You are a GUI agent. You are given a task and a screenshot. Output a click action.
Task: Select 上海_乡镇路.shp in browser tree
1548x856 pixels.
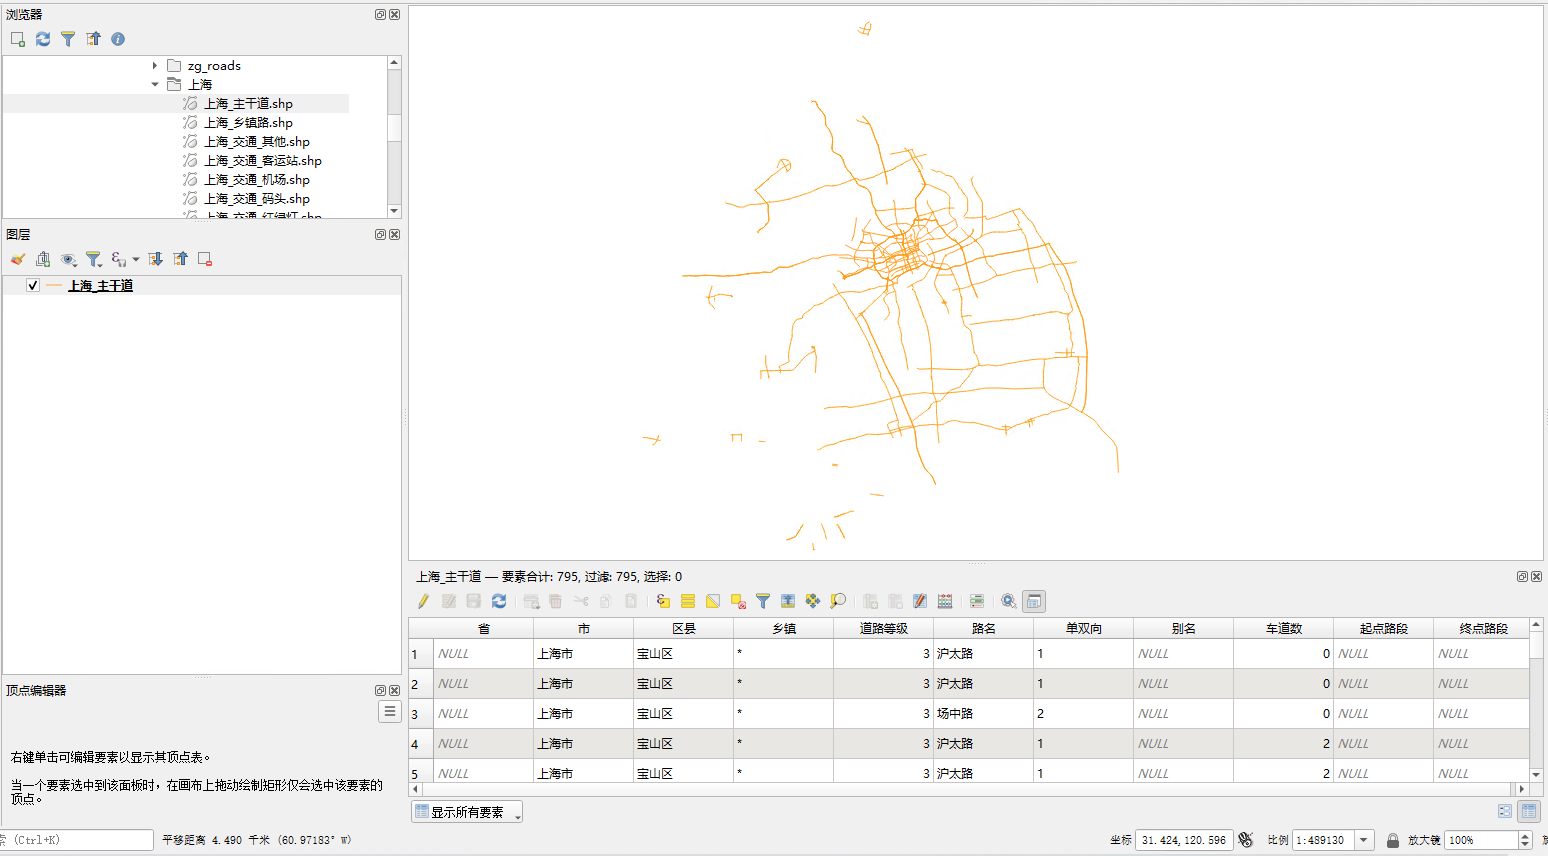pyautogui.click(x=248, y=123)
